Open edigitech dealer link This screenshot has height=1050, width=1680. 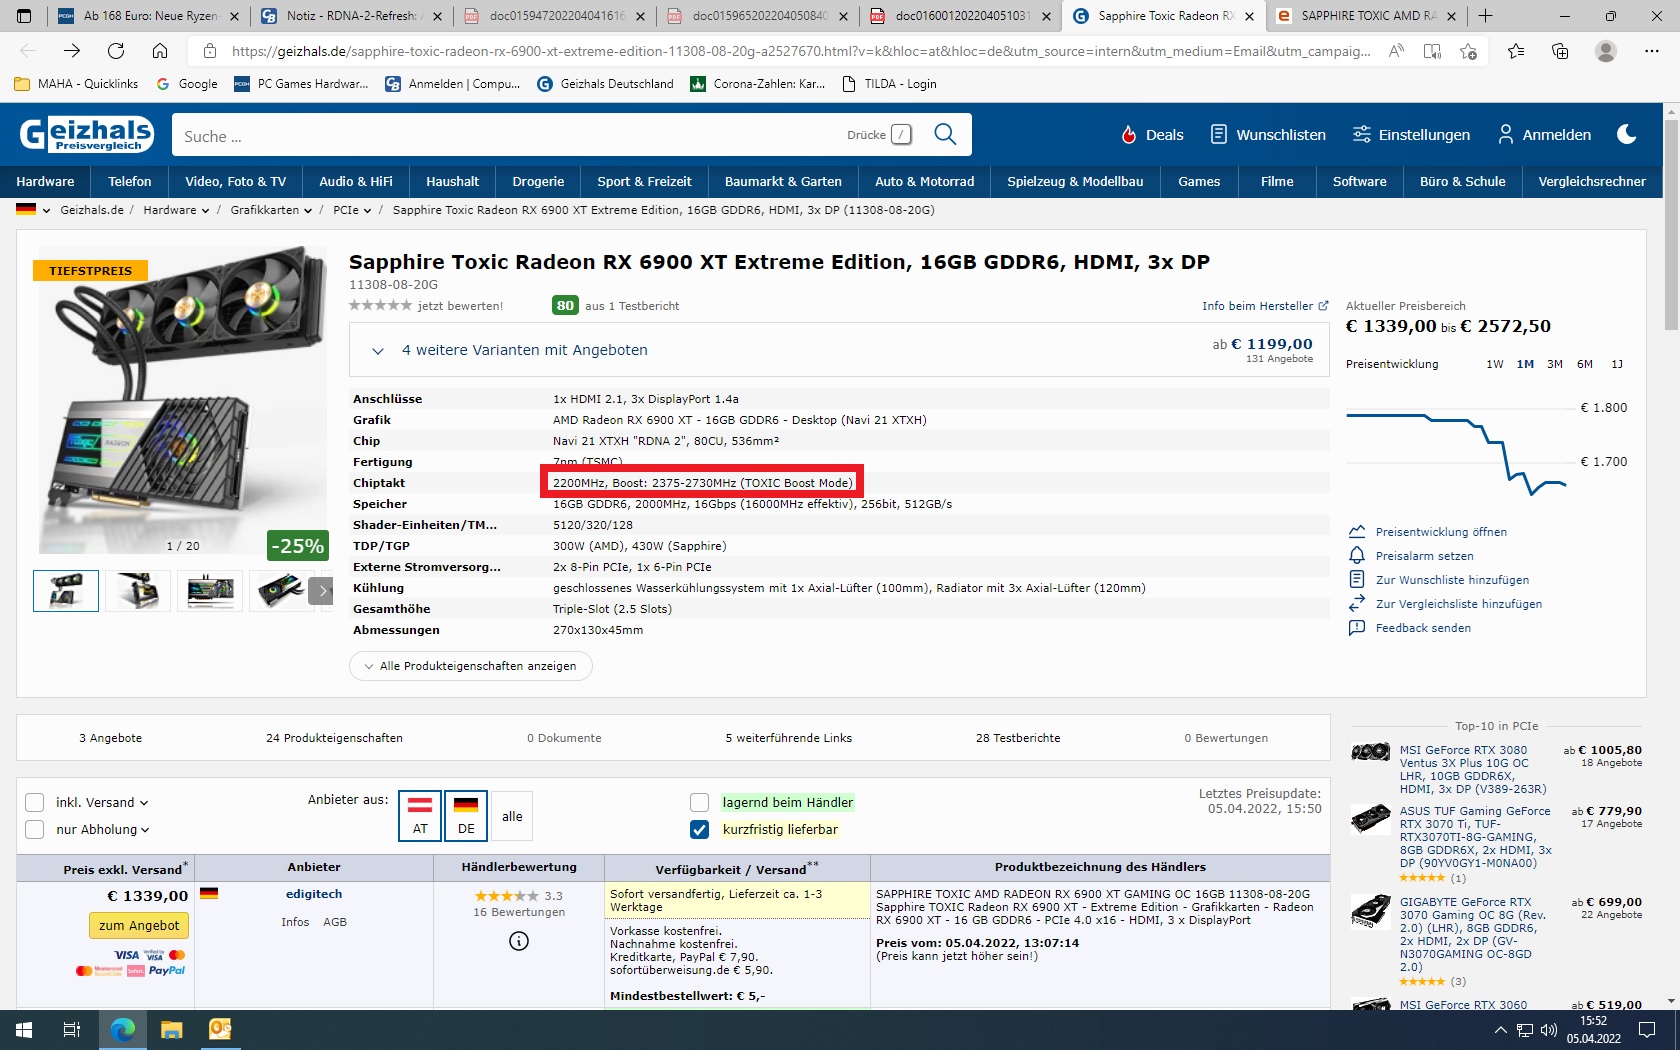pyautogui.click(x=314, y=894)
